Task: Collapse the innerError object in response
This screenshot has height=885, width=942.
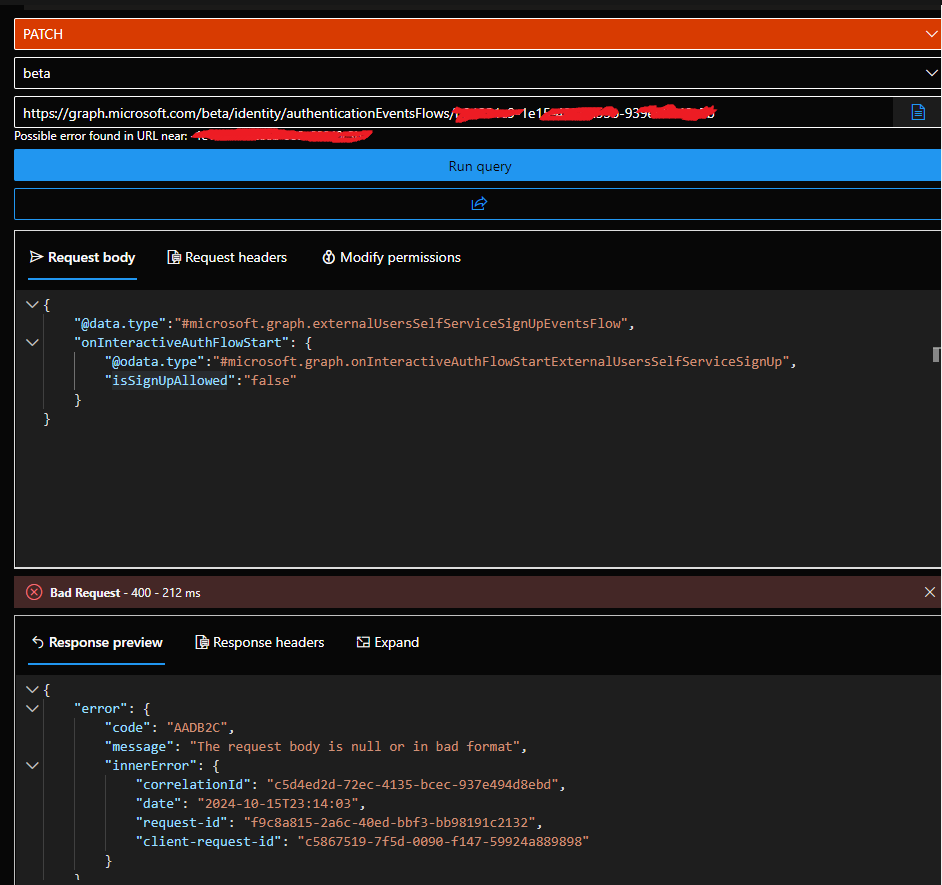Action: pos(31,765)
